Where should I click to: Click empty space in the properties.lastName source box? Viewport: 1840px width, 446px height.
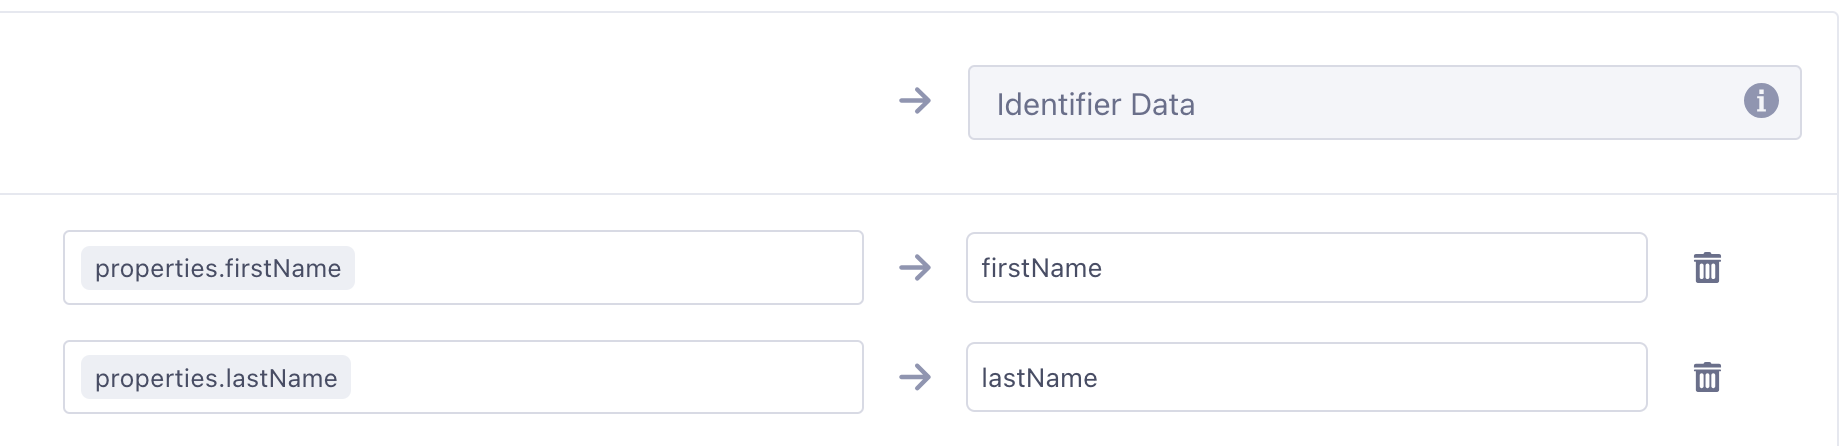610,378
